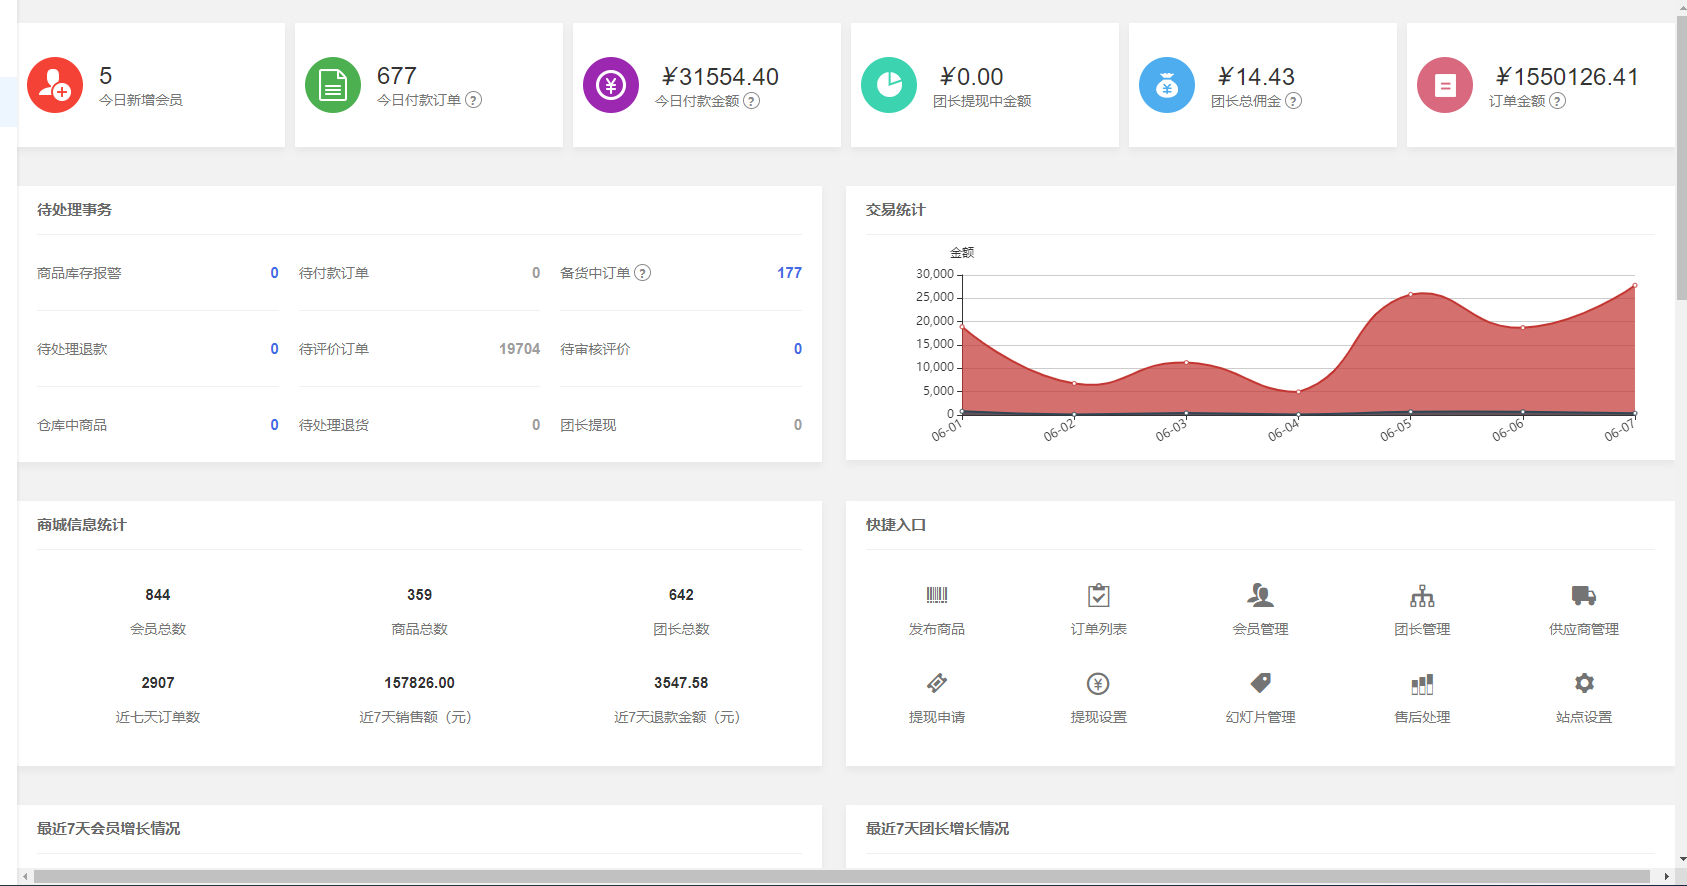Open the 幻灯片管理 shortcut link

click(x=1261, y=717)
